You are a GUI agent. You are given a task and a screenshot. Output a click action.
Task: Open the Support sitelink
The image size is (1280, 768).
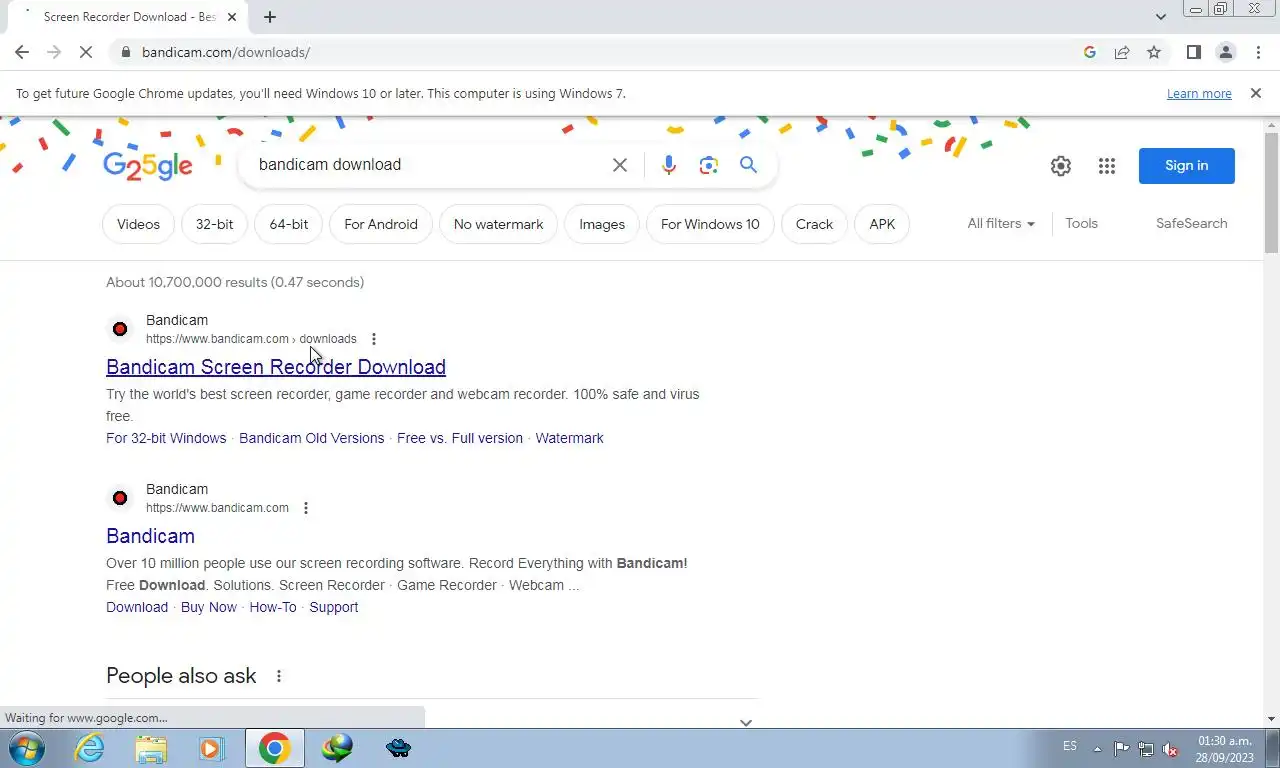(333, 607)
